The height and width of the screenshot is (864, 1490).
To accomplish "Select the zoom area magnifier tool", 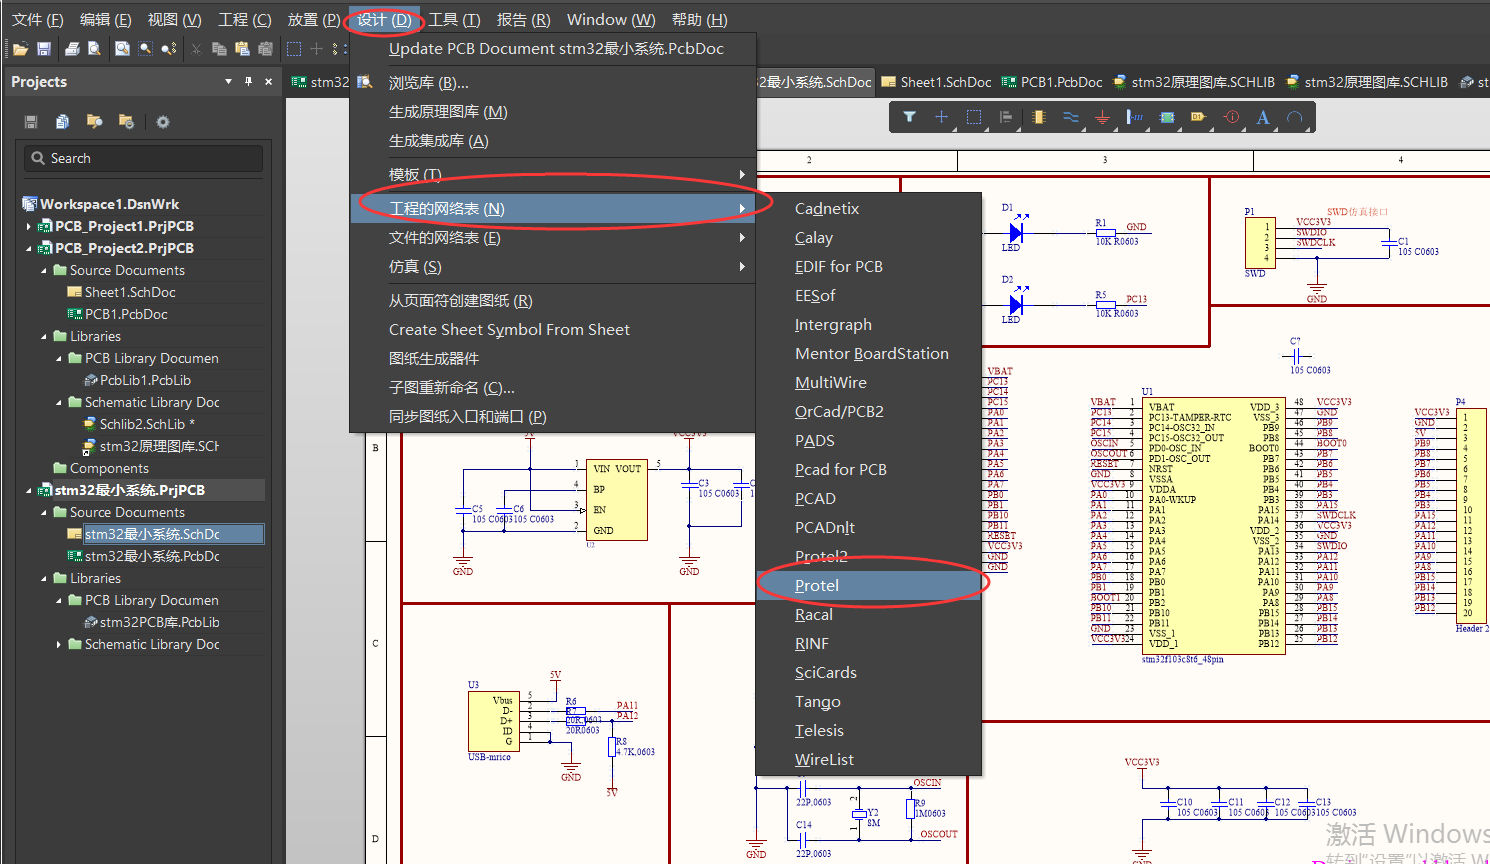I will (145, 48).
